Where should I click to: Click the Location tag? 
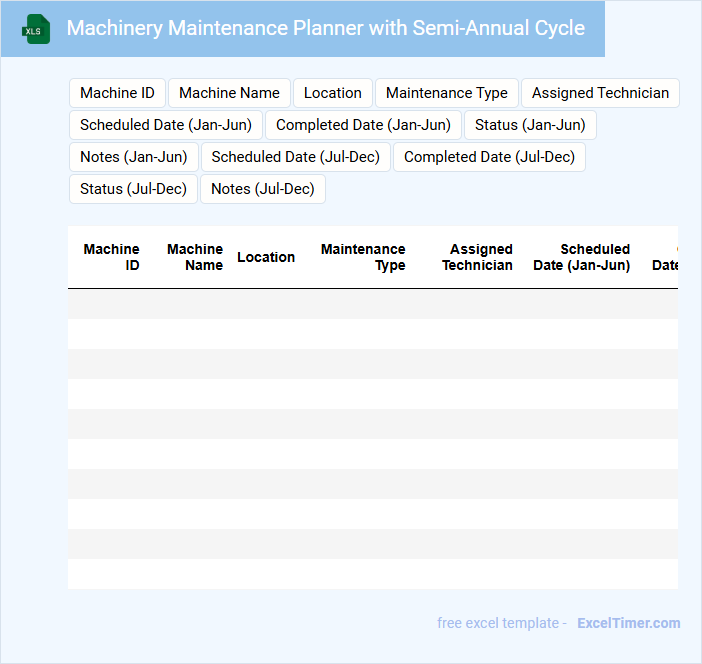pos(332,93)
